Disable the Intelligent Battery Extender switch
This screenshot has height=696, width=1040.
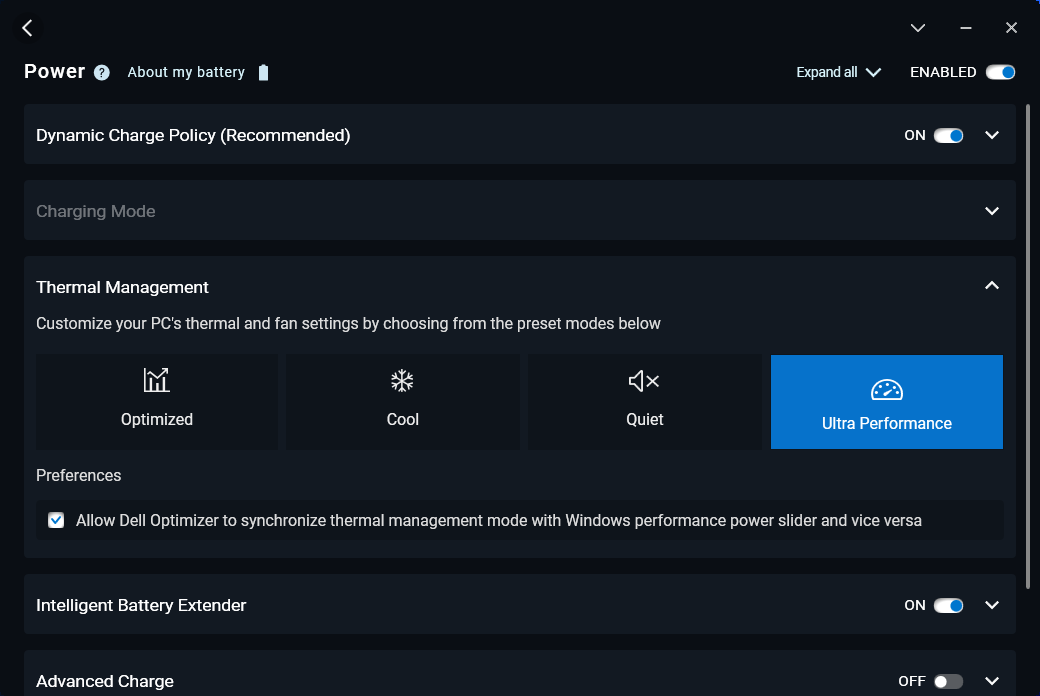(x=948, y=605)
